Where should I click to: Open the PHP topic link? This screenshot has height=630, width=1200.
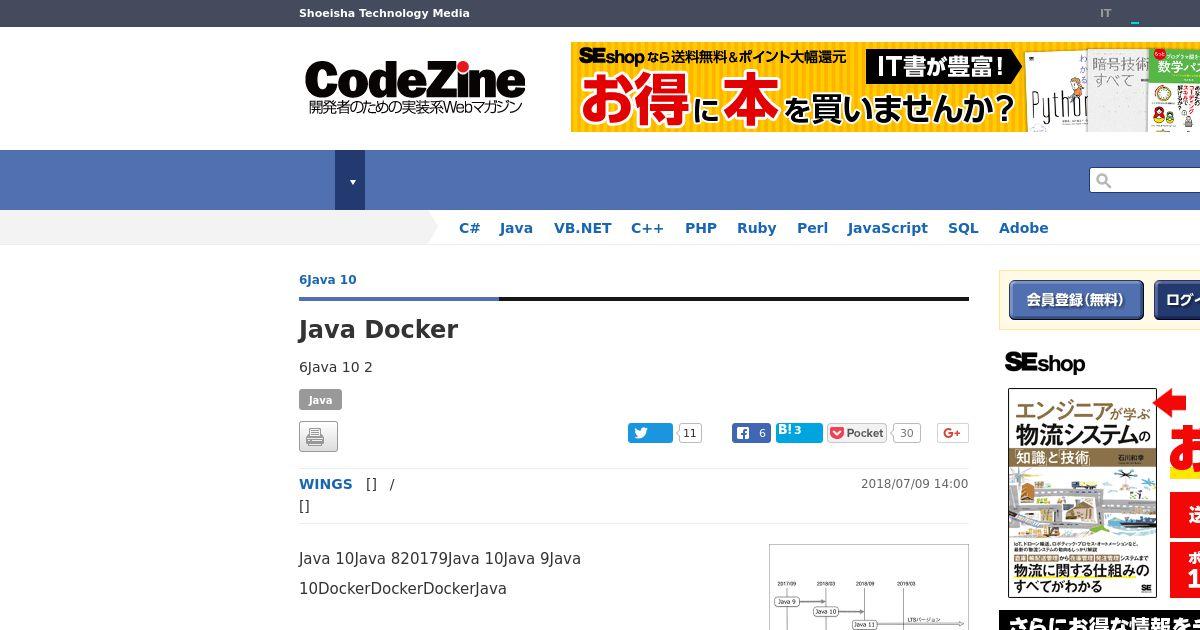(x=700, y=228)
